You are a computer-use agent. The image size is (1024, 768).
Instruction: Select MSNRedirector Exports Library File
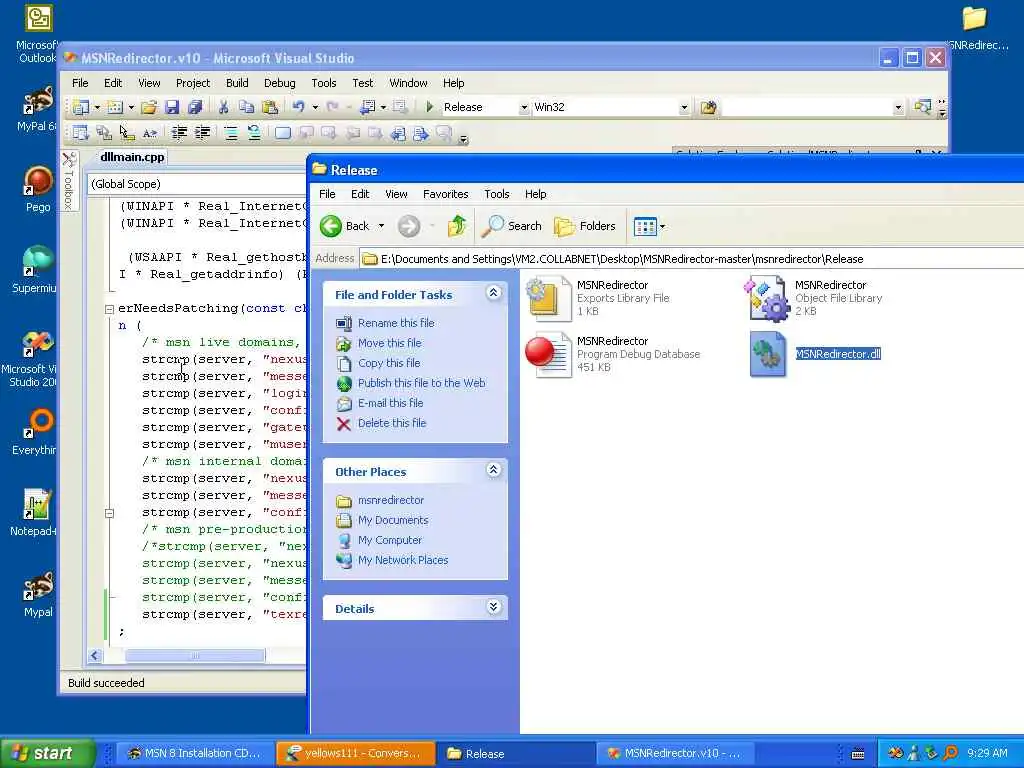point(600,298)
